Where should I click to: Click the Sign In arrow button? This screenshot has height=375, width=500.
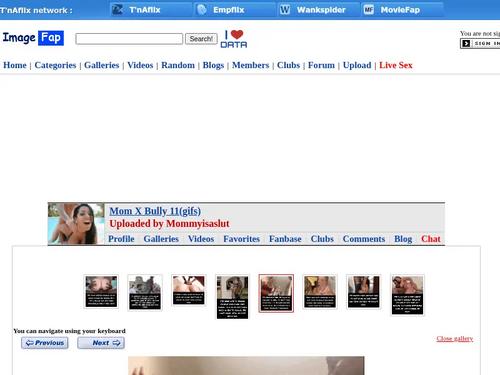(466, 43)
